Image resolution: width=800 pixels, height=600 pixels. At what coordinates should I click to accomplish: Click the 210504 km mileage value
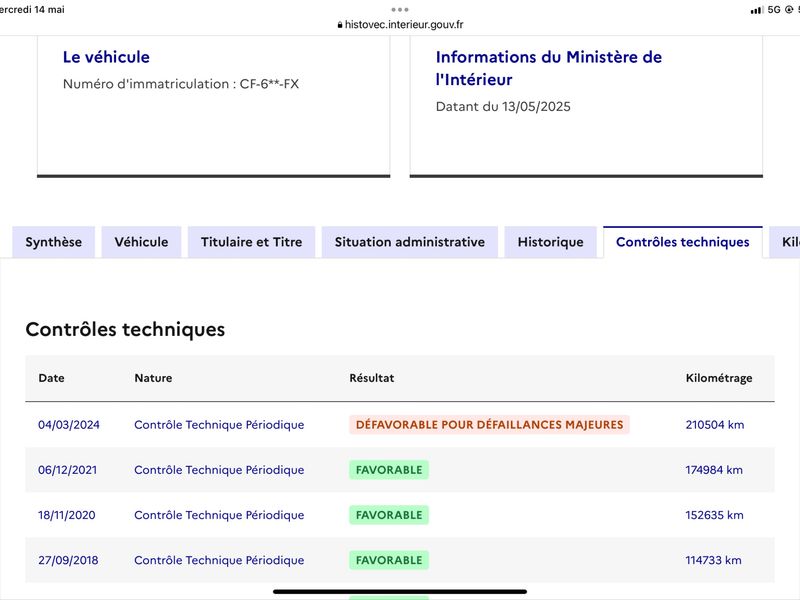pos(715,424)
